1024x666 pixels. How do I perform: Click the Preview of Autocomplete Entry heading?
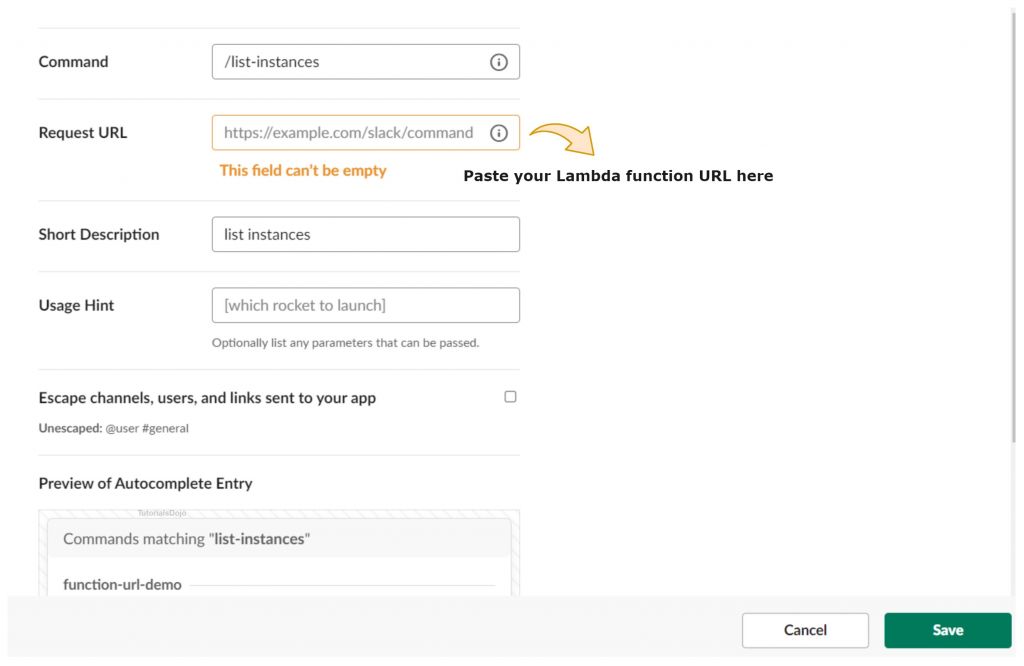pyautogui.click(x=145, y=483)
